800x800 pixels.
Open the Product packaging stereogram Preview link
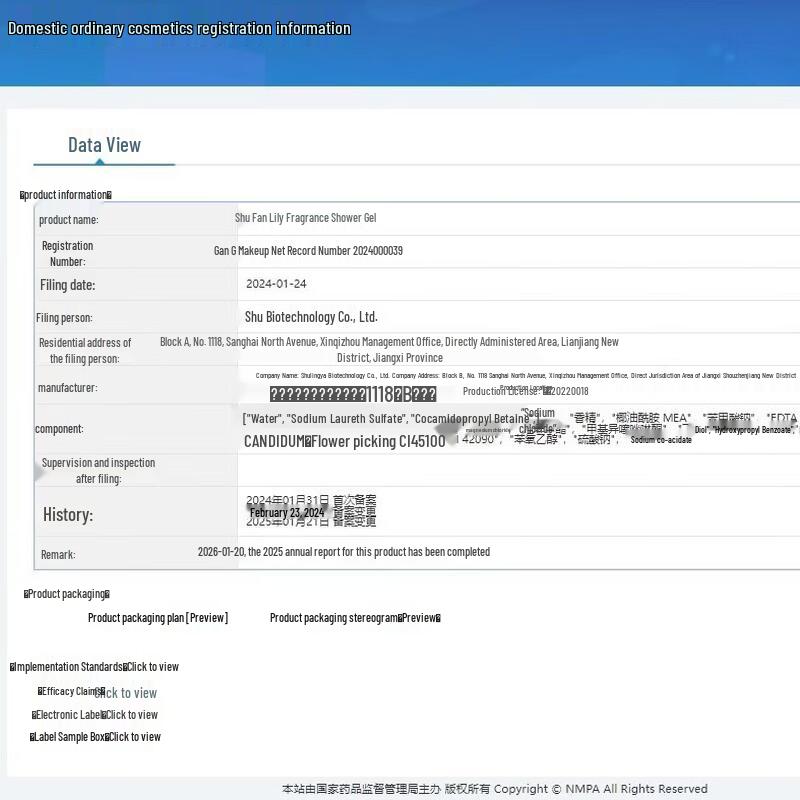pos(355,618)
